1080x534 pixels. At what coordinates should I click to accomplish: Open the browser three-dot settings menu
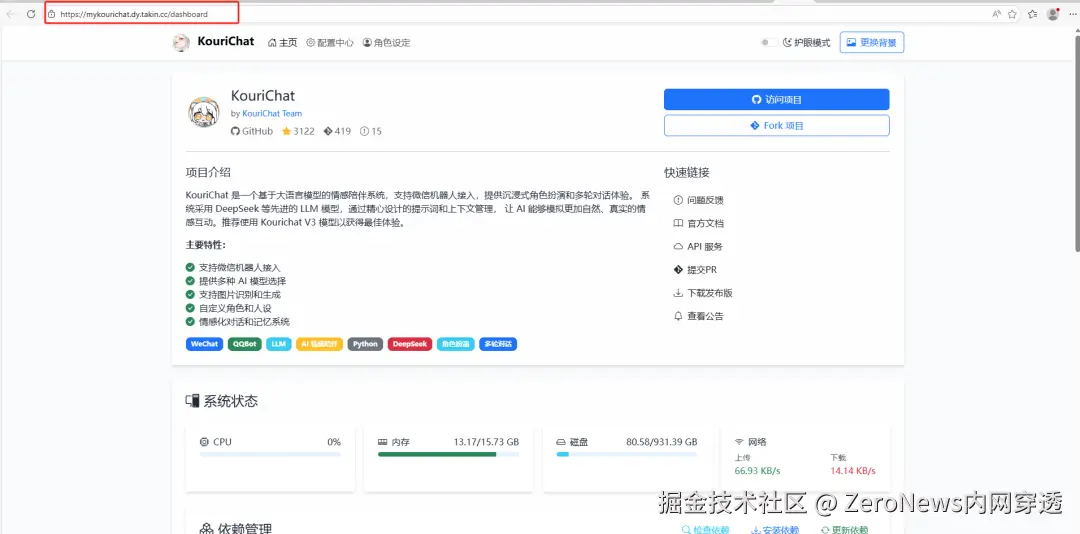pyautogui.click(x=1070, y=14)
